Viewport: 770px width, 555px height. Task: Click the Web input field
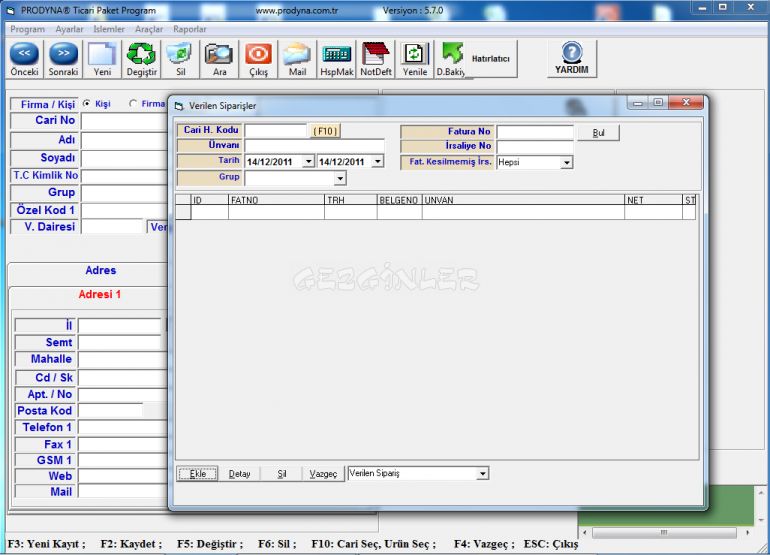coord(123,476)
